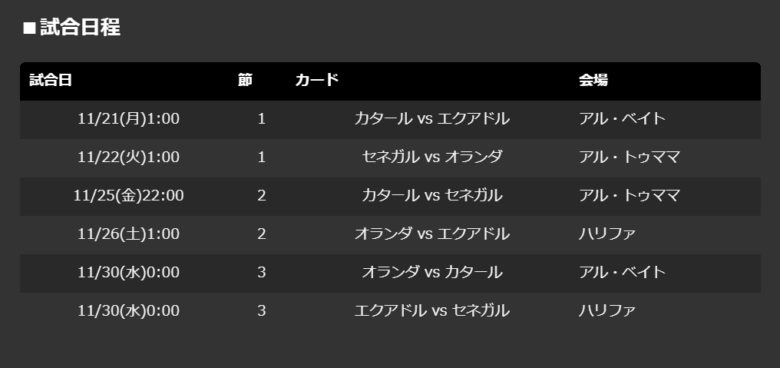Select the 節 column header

pyautogui.click(x=245, y=80)
